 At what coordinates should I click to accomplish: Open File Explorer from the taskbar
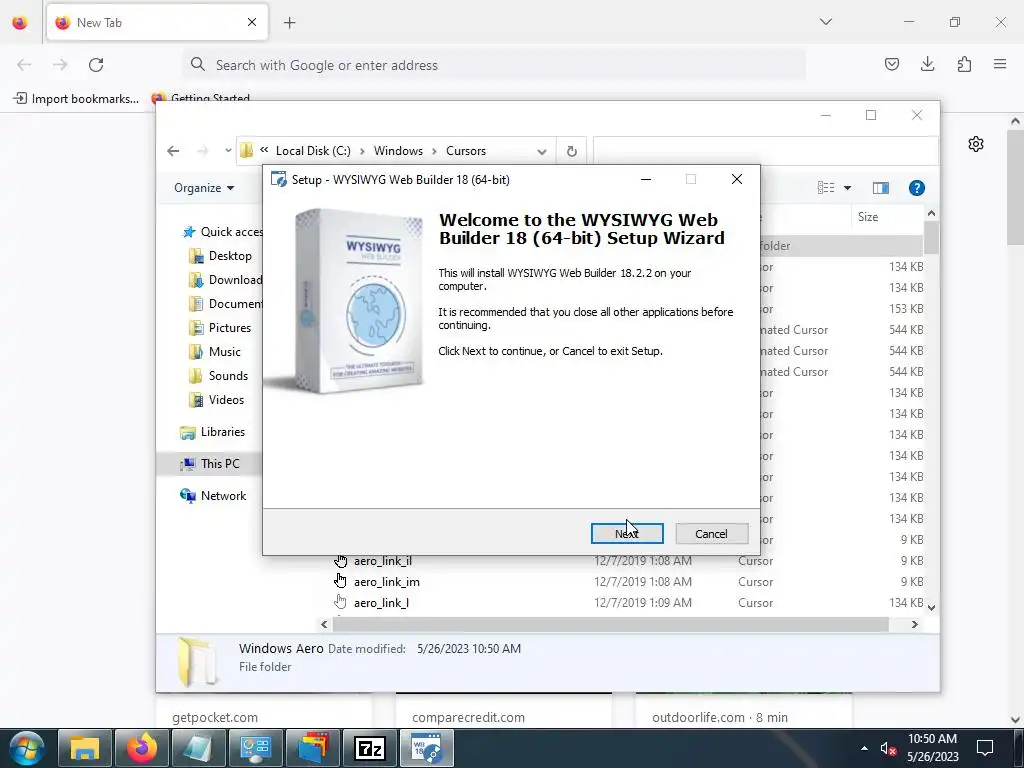pyautogui.click(x=85, y=748)
